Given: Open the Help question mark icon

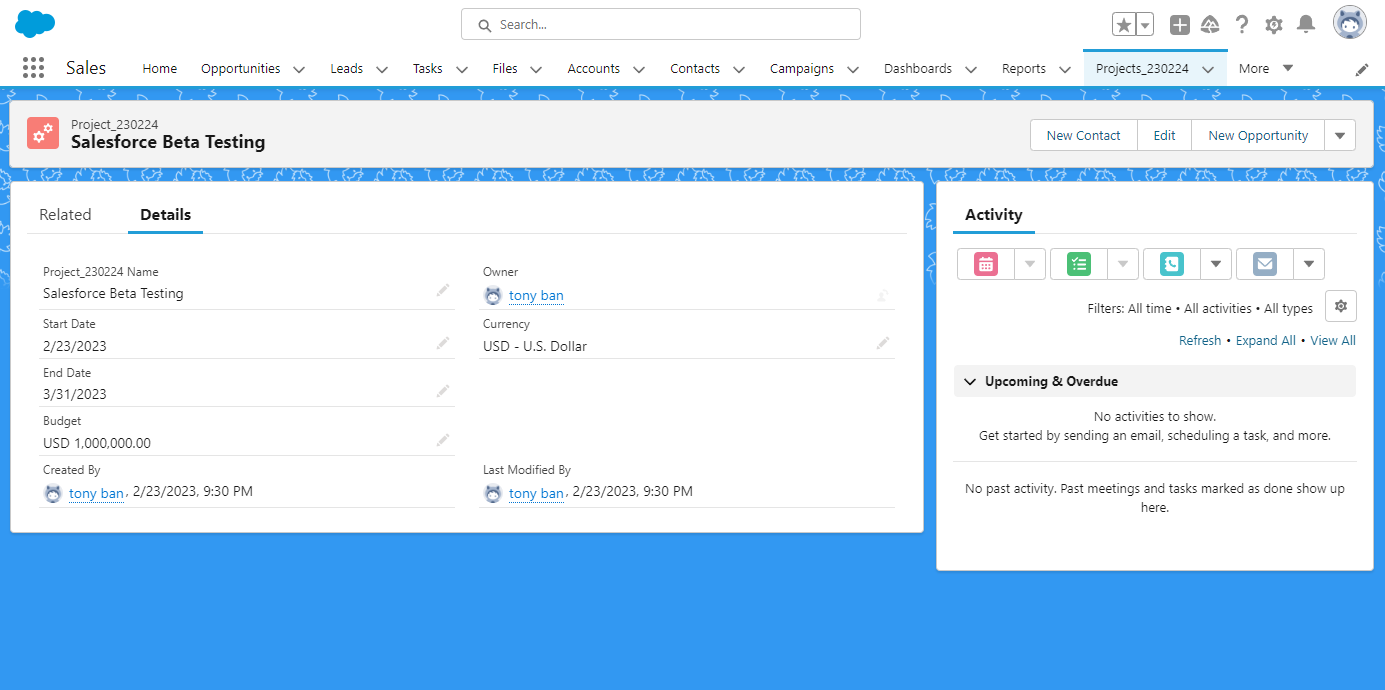Looking at the screenshot, I should (1242, 25).
